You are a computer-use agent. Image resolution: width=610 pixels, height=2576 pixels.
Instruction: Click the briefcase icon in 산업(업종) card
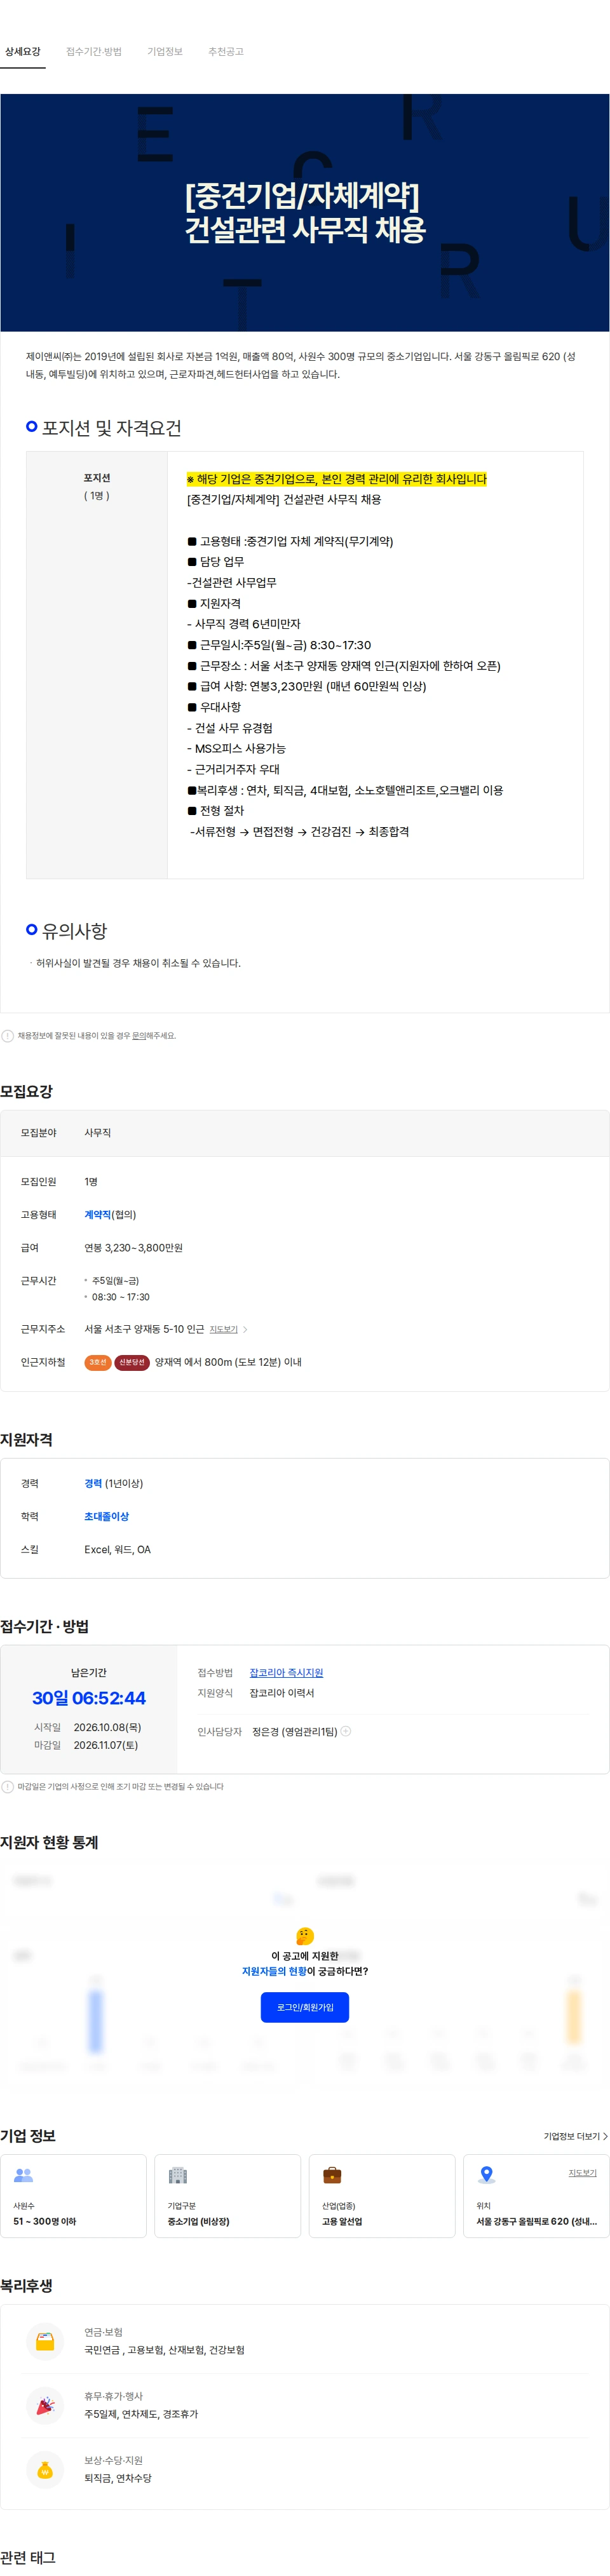point(332,2175)
